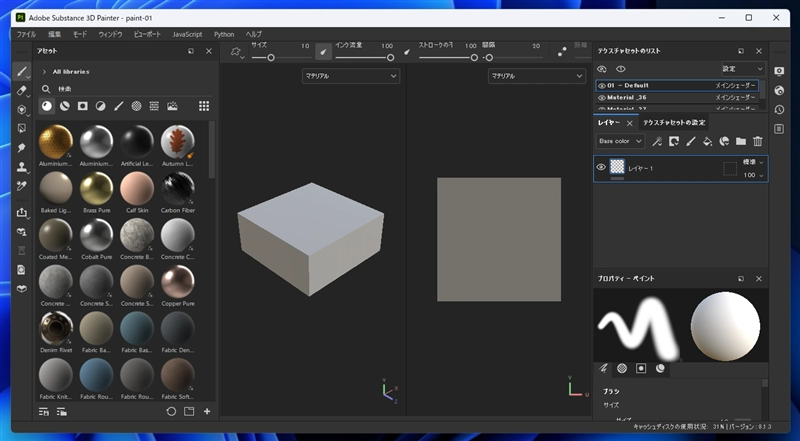Close the レイヤー tab

[630, 124]
